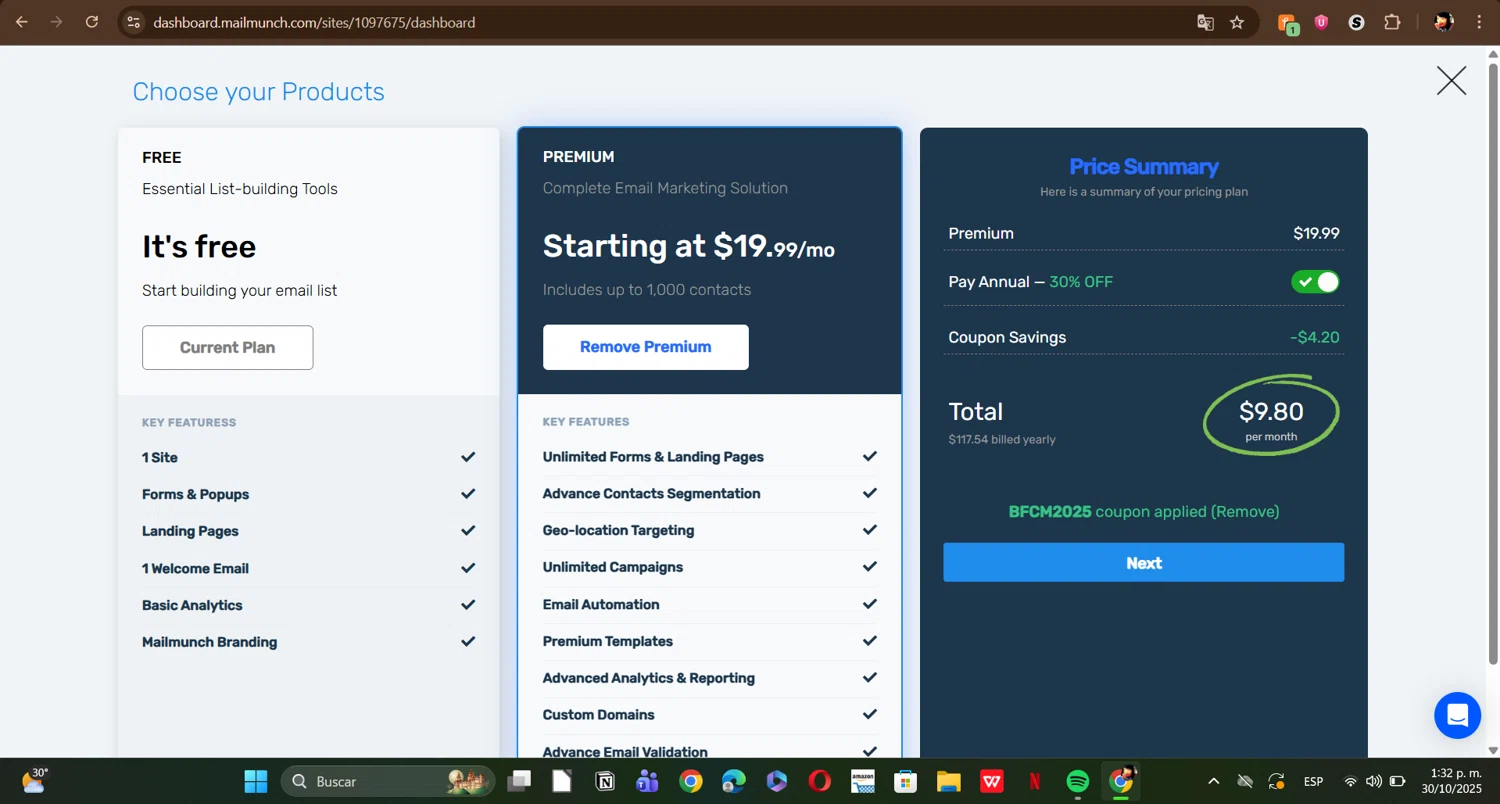This screenshot has width=1500, height=804.
Task: Open Chrome's three-dot menu
Action: point(1479,22)
